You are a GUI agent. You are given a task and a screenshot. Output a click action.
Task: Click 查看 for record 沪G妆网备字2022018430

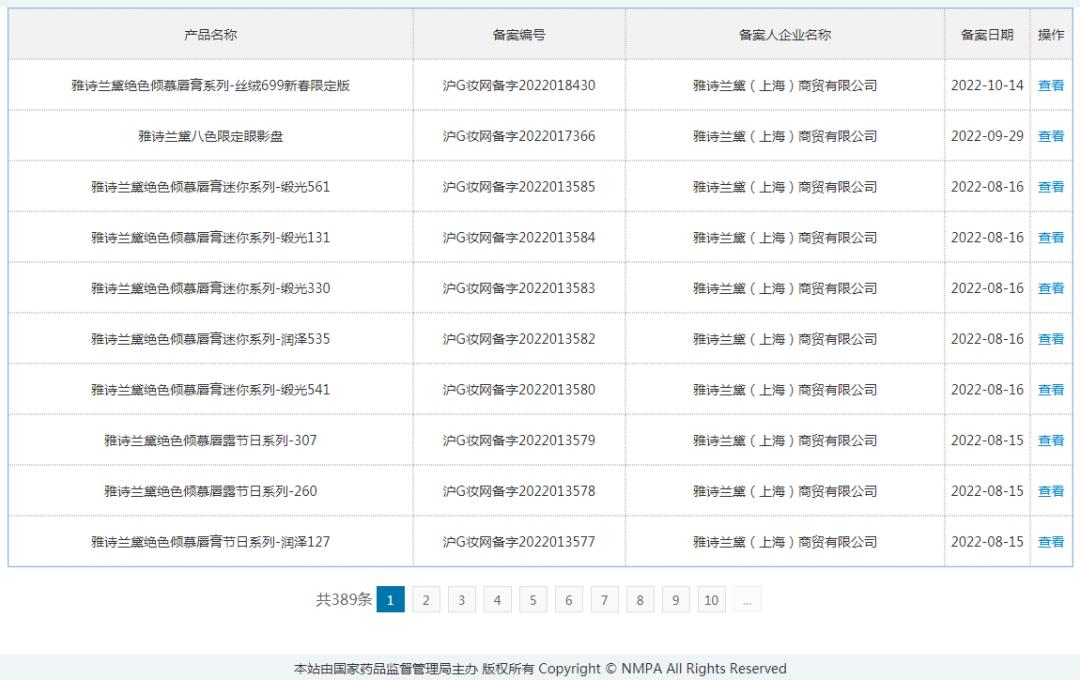pos(1050,85)
